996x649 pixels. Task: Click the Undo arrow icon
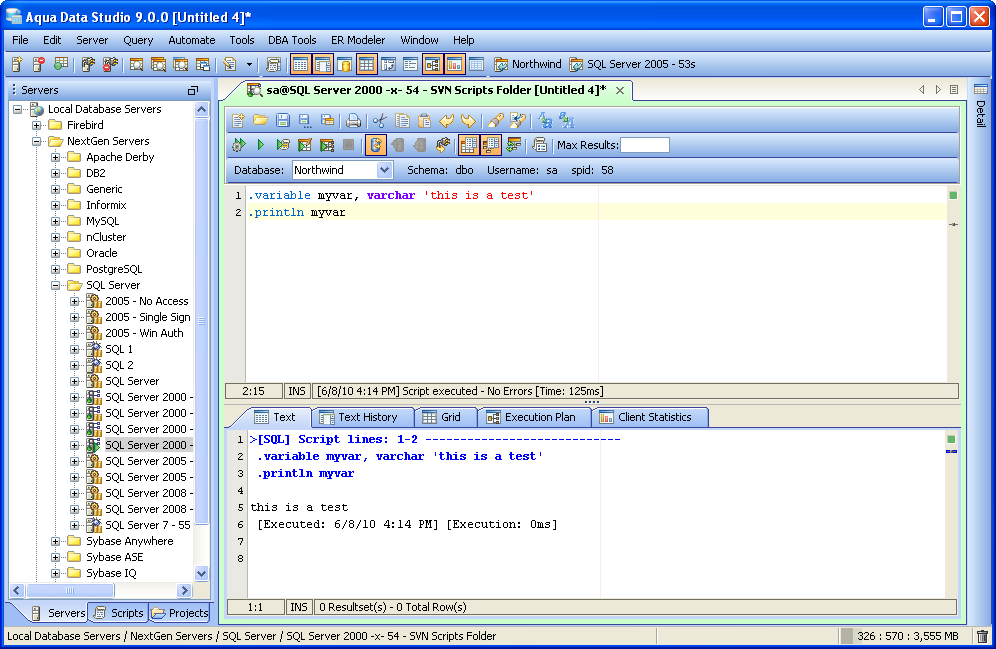click(446, 120)
